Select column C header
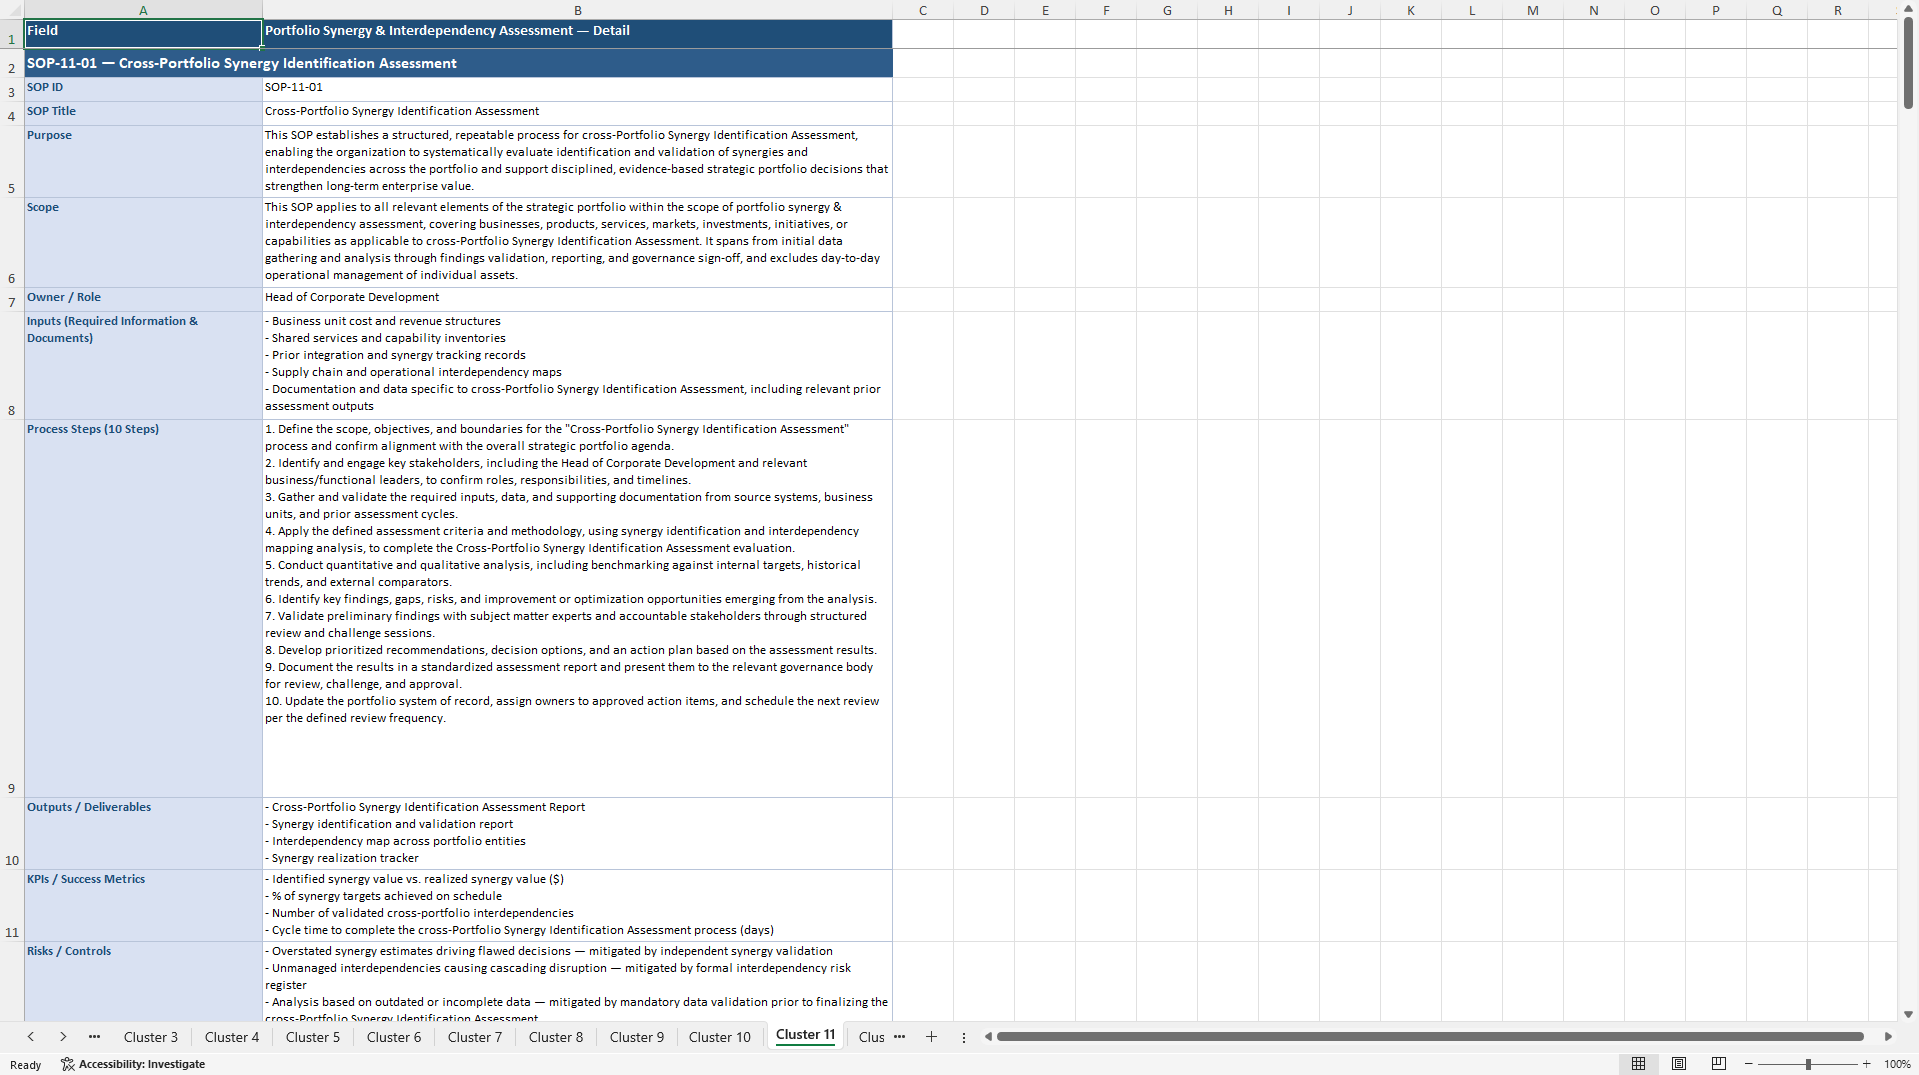Viewport: 1919px width, 1075px height. pos(923,10)
